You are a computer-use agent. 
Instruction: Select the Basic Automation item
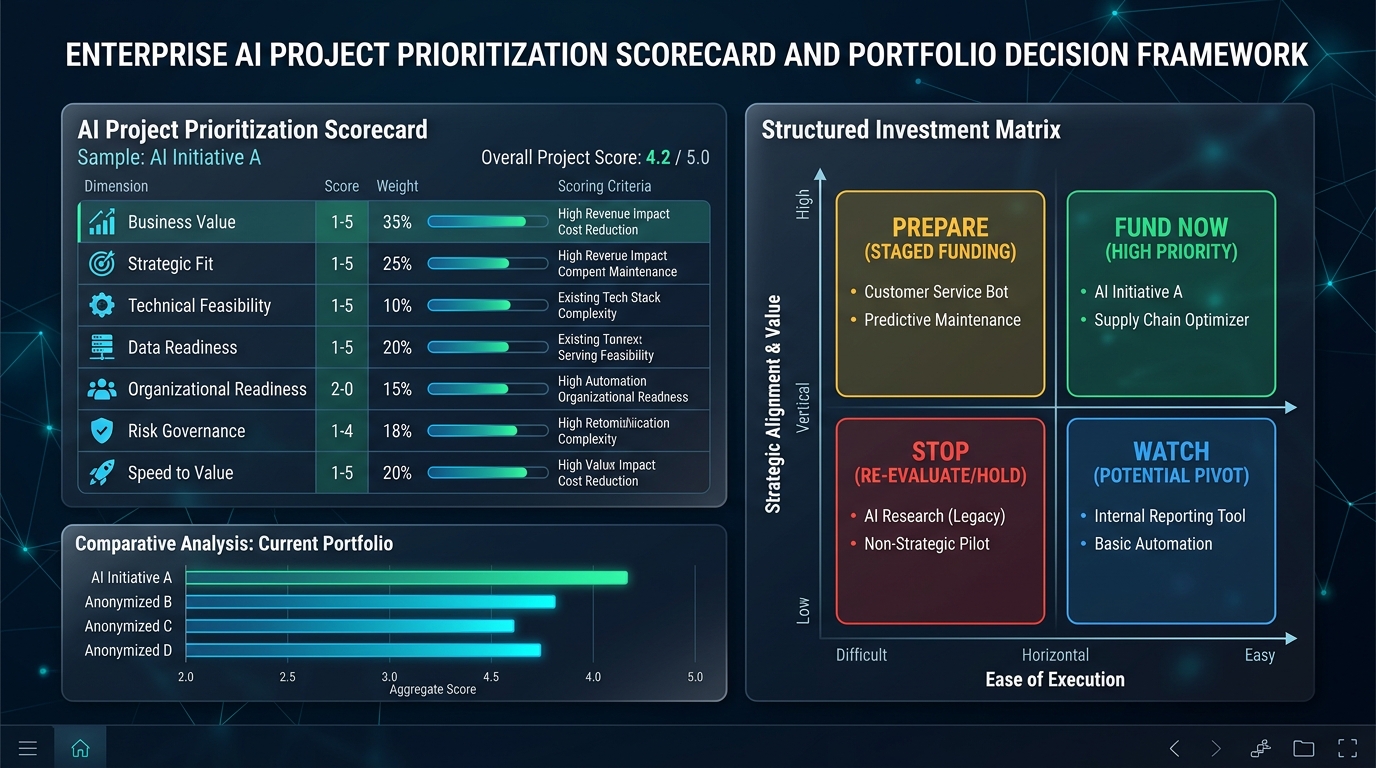pos(1153,544)
